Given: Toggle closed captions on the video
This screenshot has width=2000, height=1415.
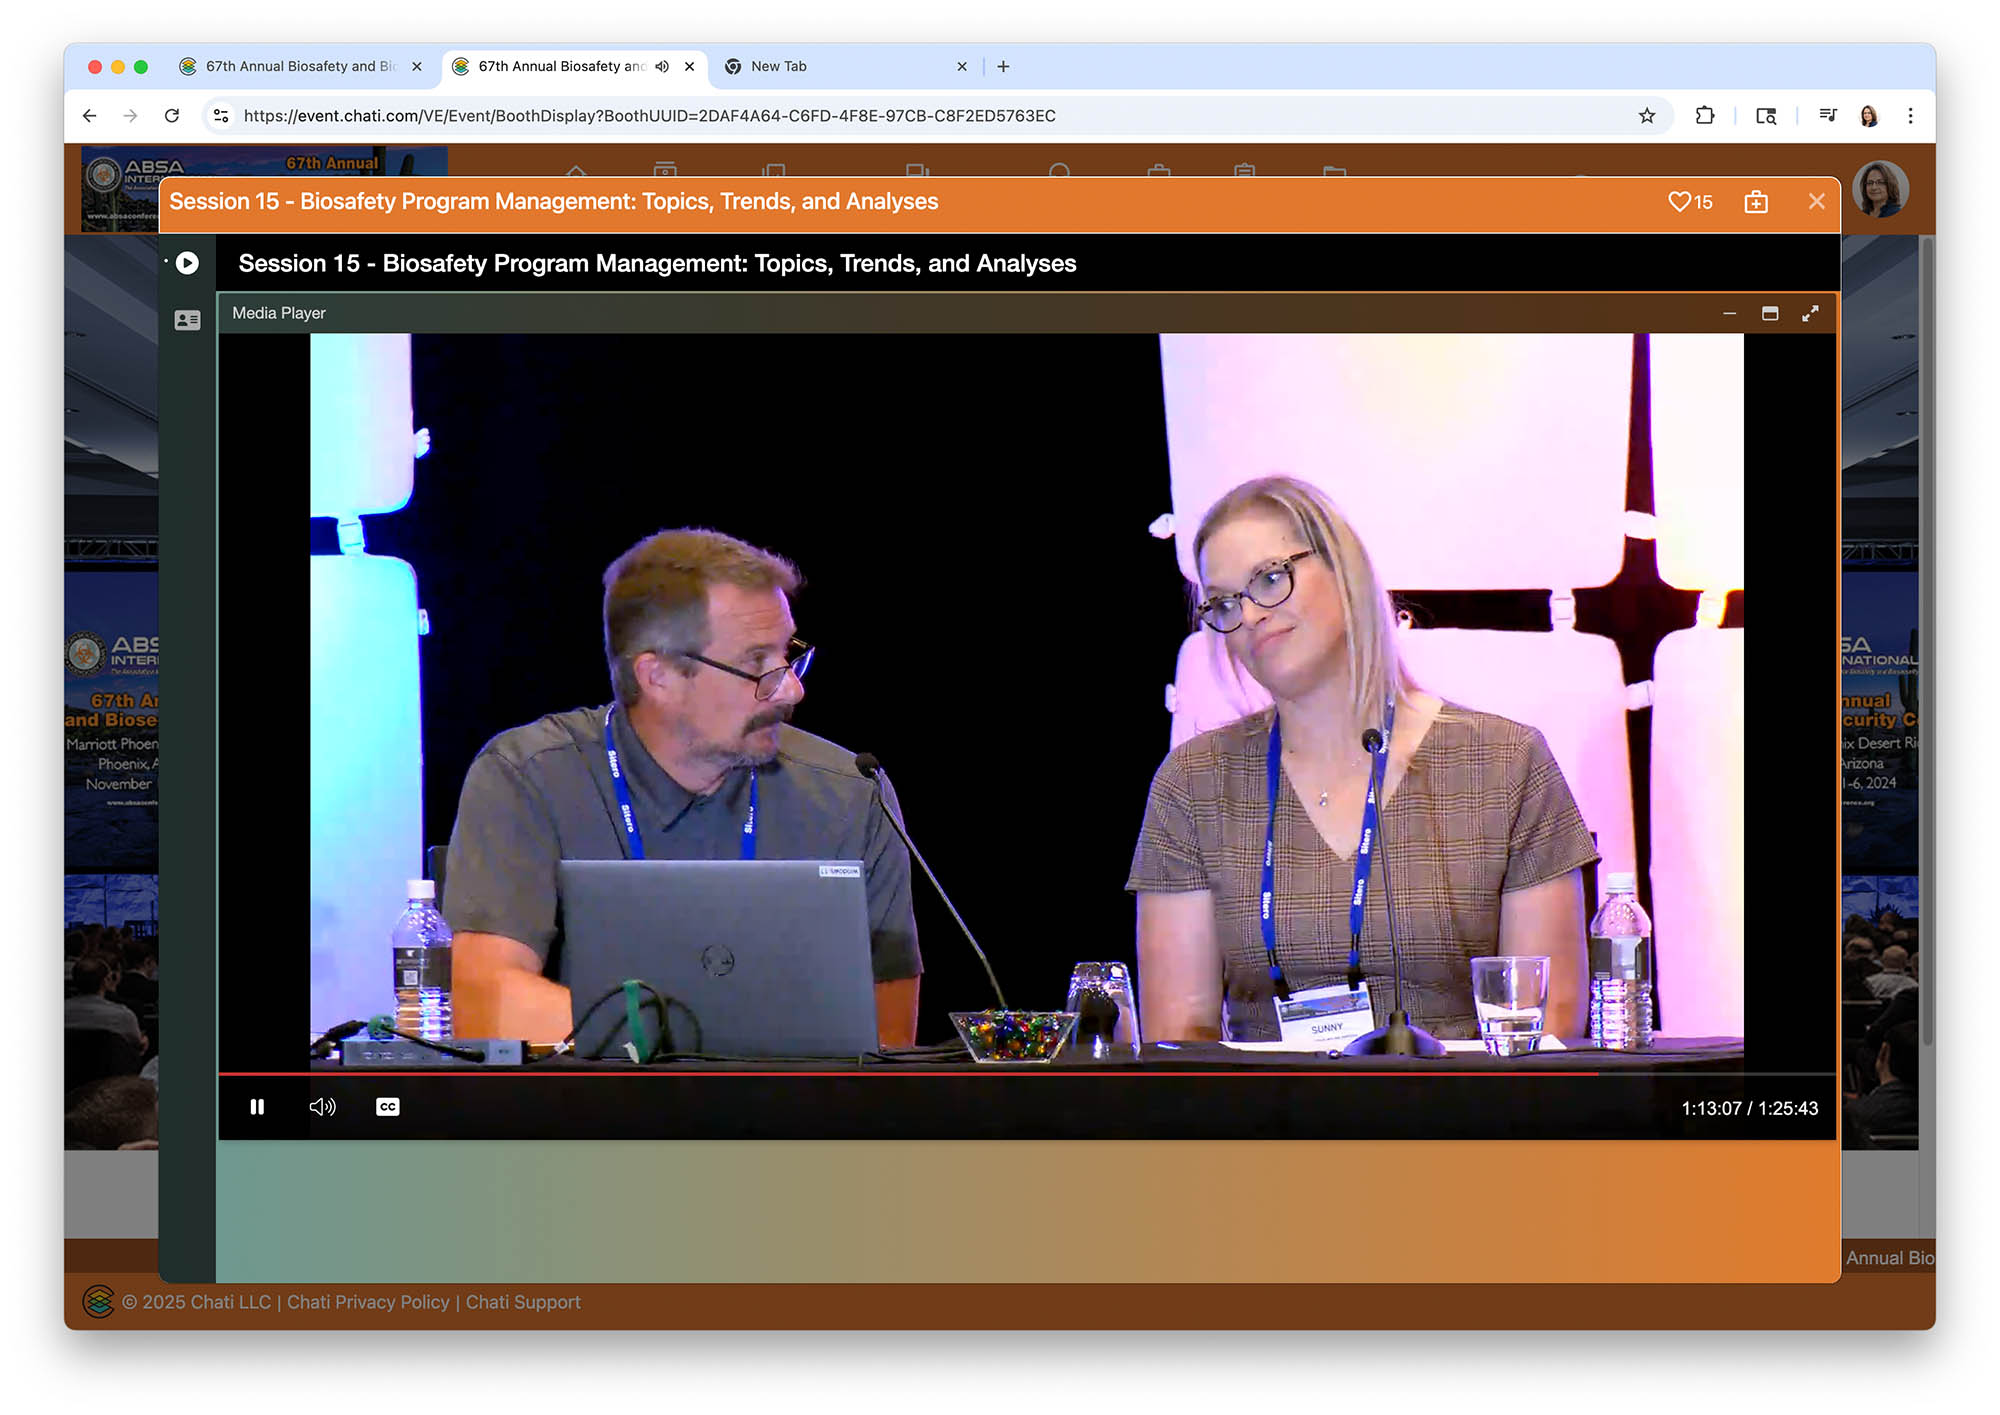Looking at the screenshot, I should [388, 1107].
